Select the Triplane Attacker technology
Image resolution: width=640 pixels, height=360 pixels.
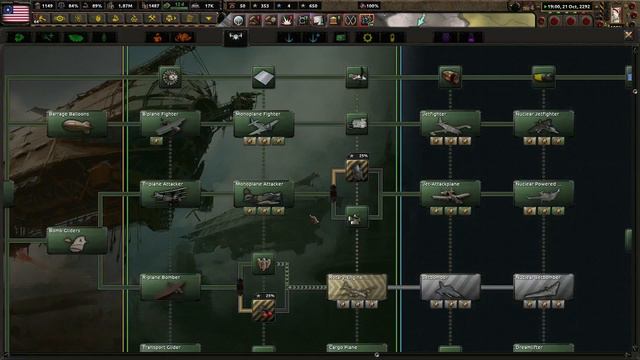click(170, 194)
